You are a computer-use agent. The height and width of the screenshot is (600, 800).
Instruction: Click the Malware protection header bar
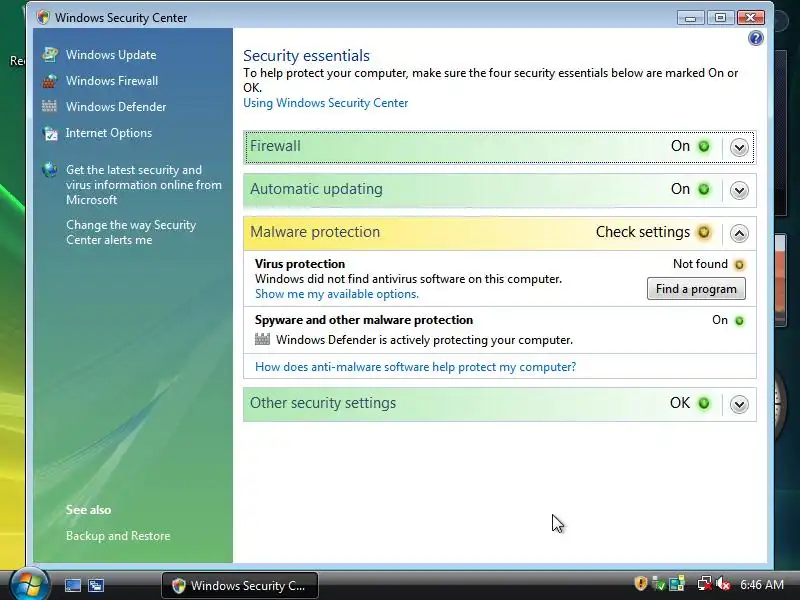[499, 233]
